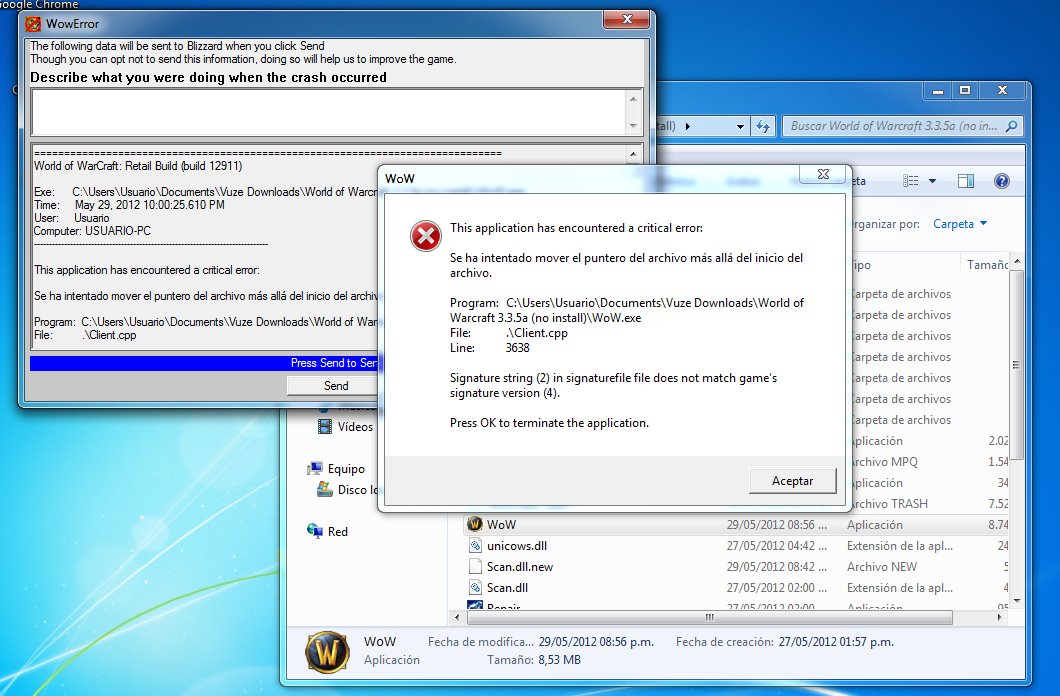The width and height of the screenshot is (1060, 696).
Task: Click 'Tamaño: 8,53 MB' in the details pane
Action: pyautogui.click(x=533, y=660)
